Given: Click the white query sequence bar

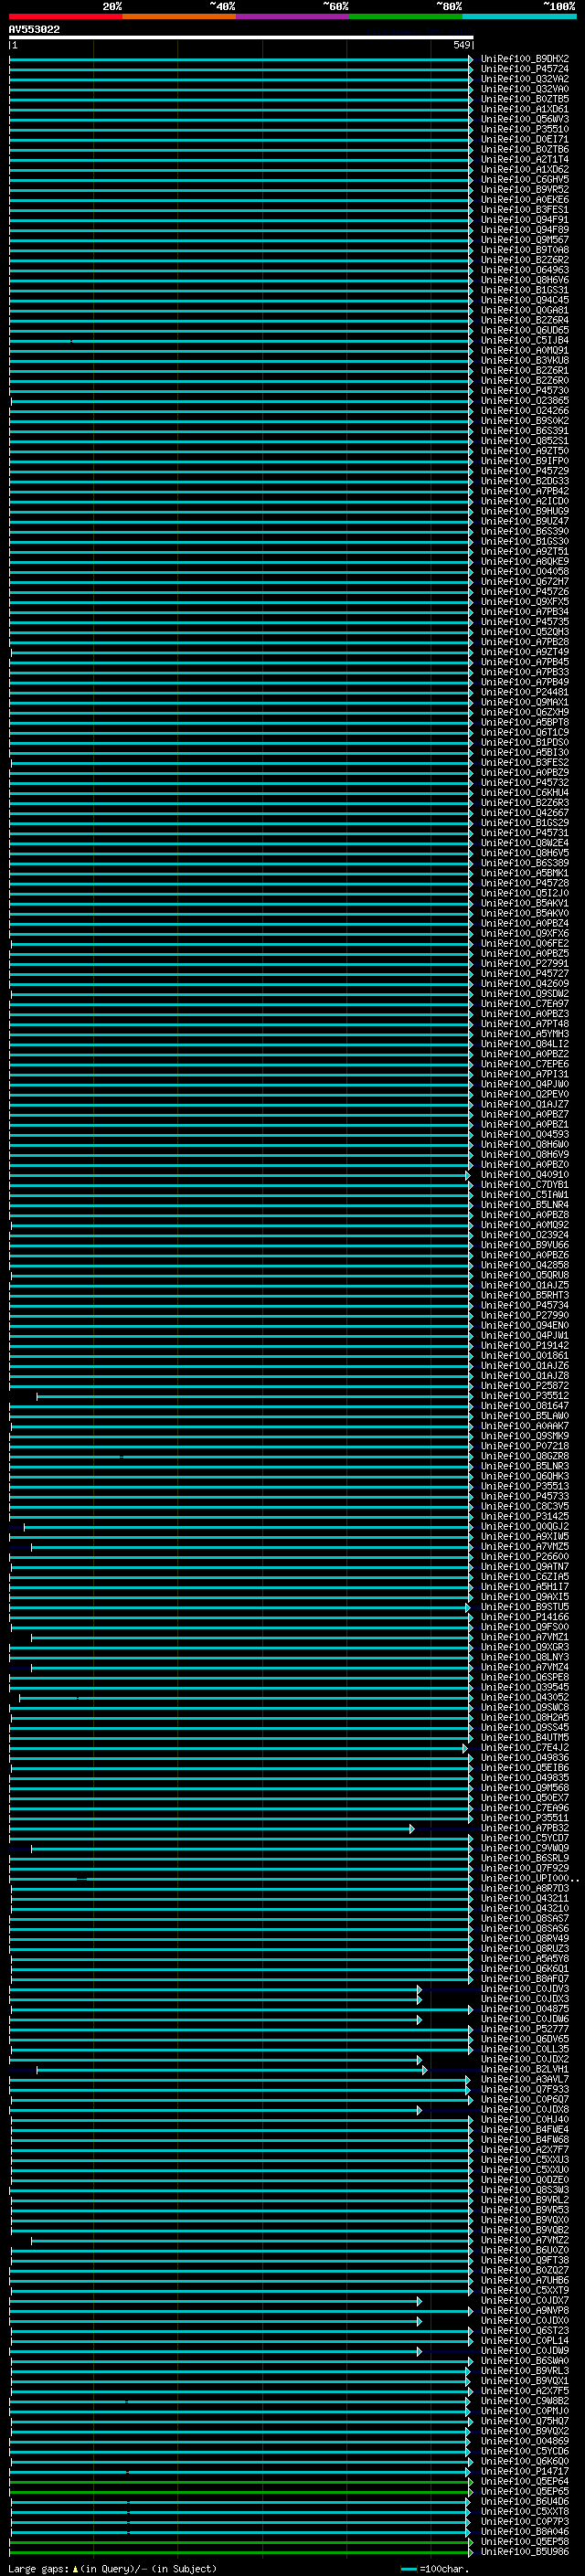Looking at the screenshot, I should tap(241, 37).
